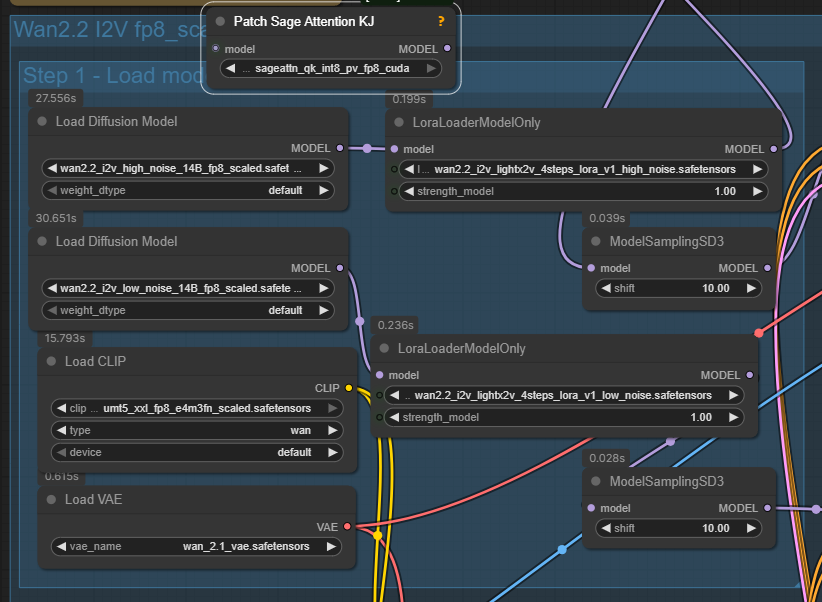Open the wan2.2_i2v_high_noise_14B_fp8_scaled model dropdown
This screenshot has width=822, height=602.
tap(188, 168)
